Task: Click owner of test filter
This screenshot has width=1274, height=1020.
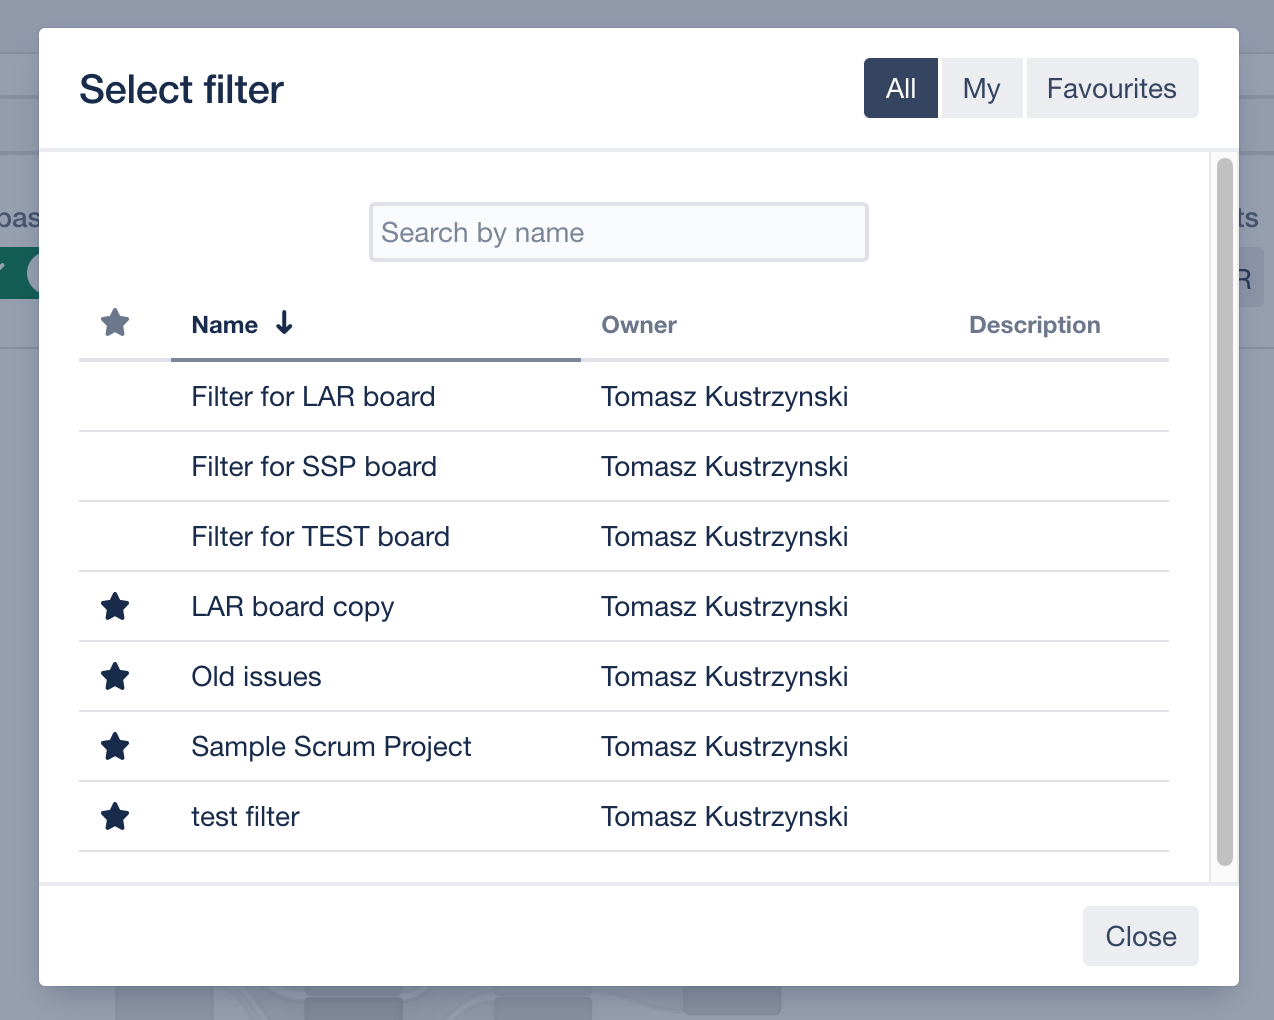Action: point(725,817)
